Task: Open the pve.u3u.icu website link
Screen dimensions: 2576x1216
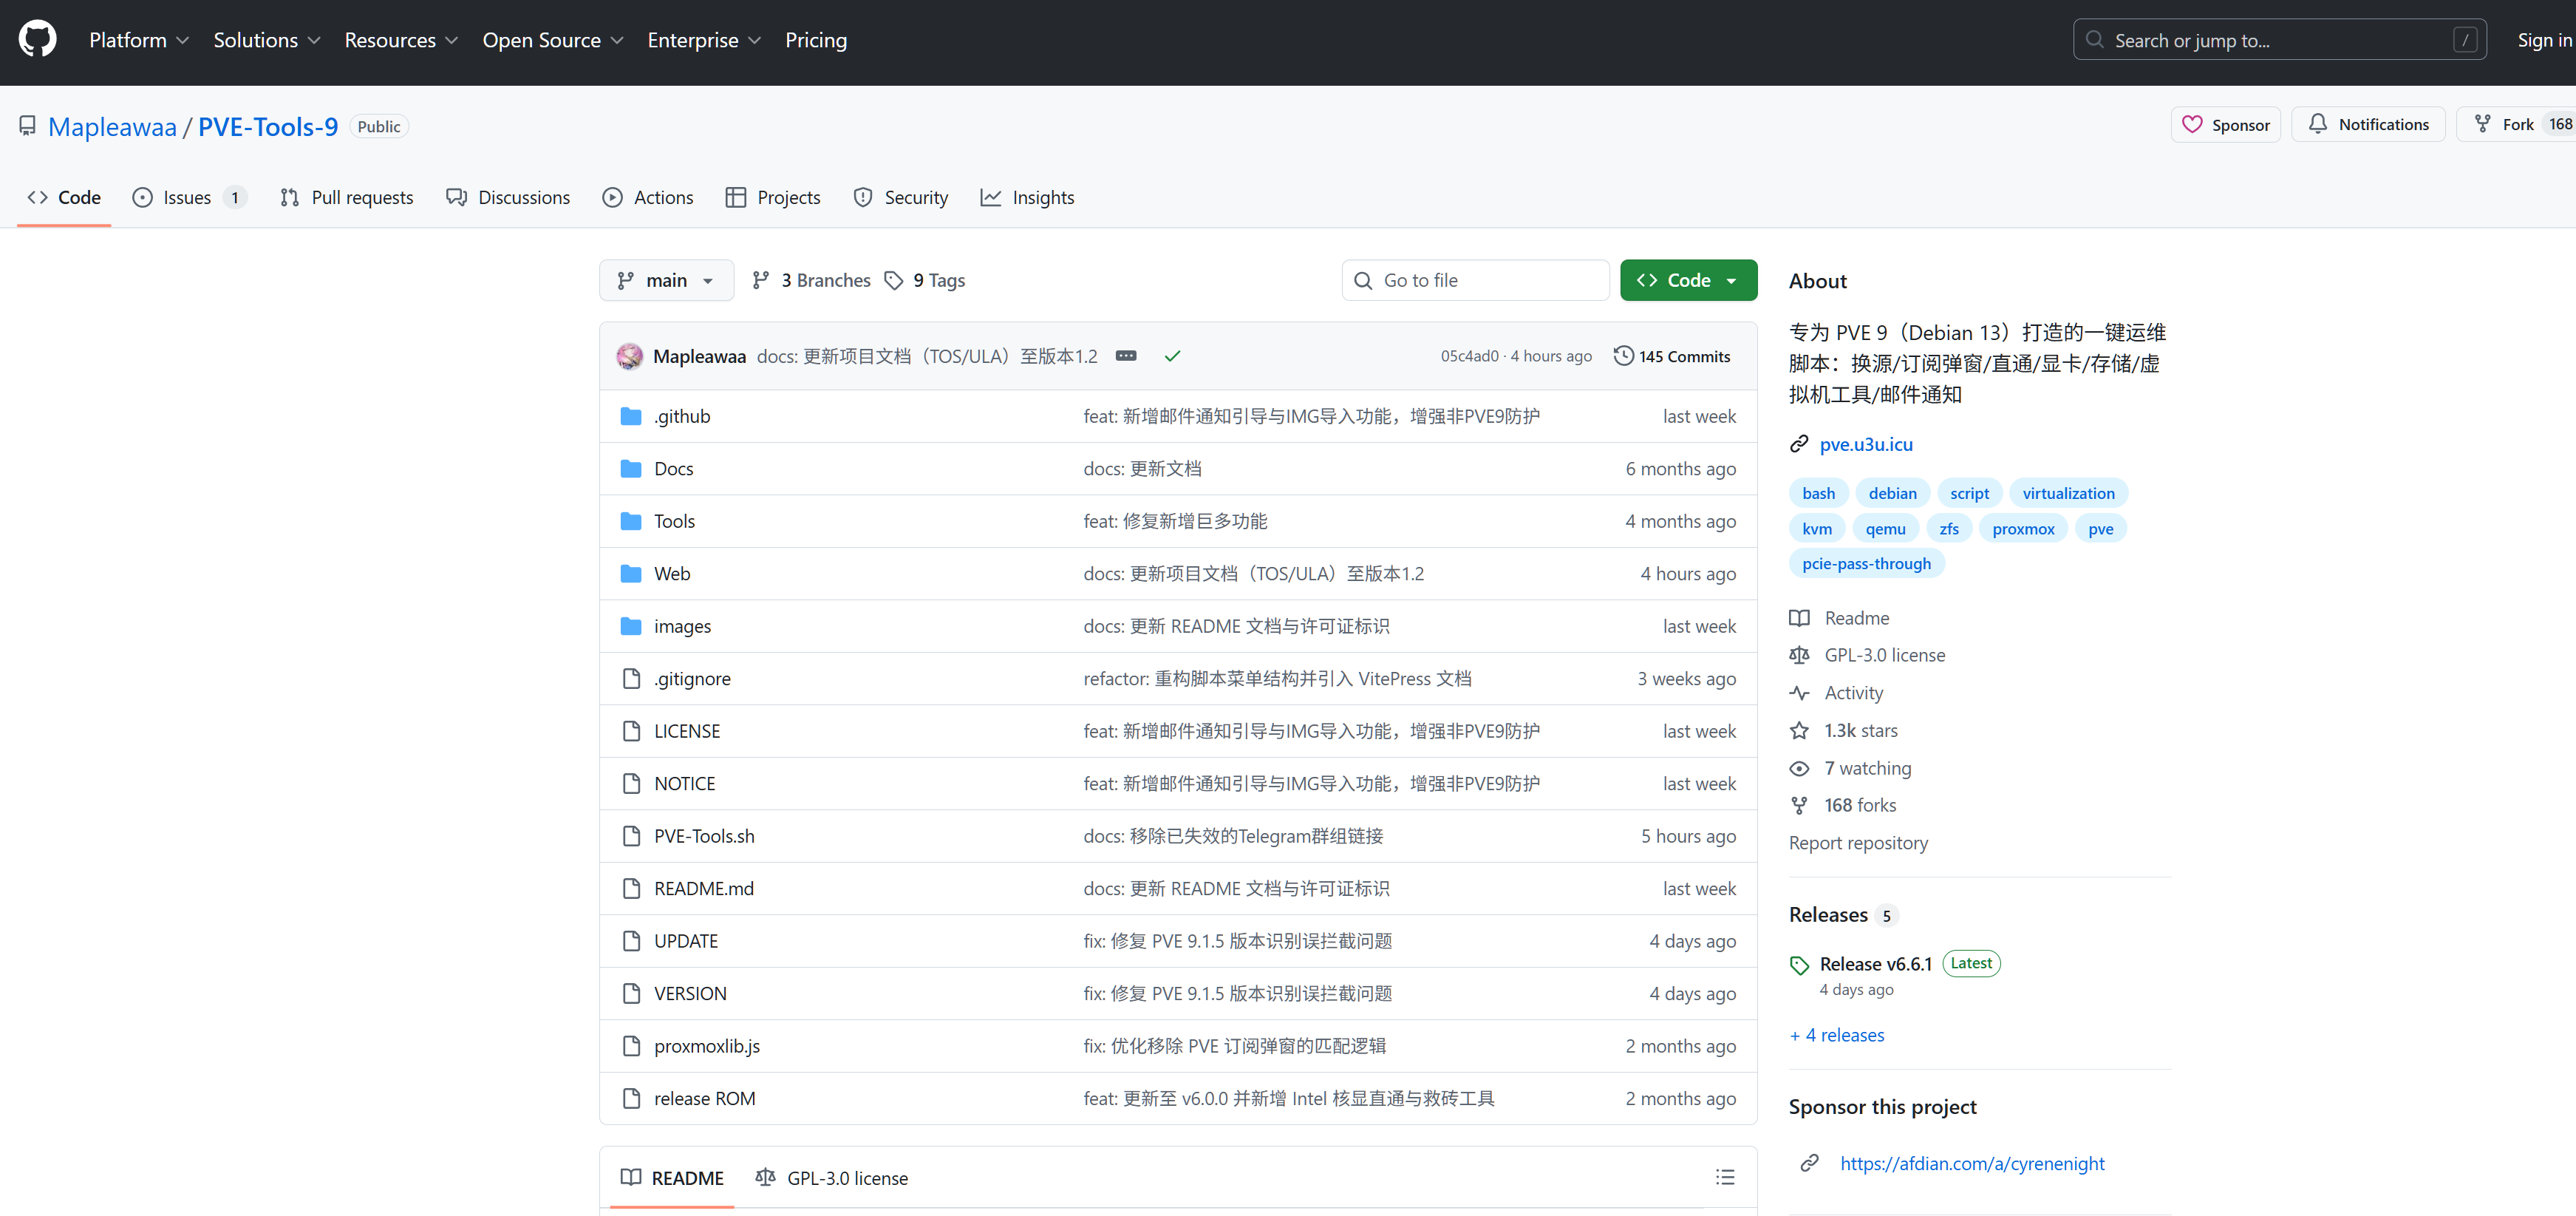Action: coord(1865,444)
